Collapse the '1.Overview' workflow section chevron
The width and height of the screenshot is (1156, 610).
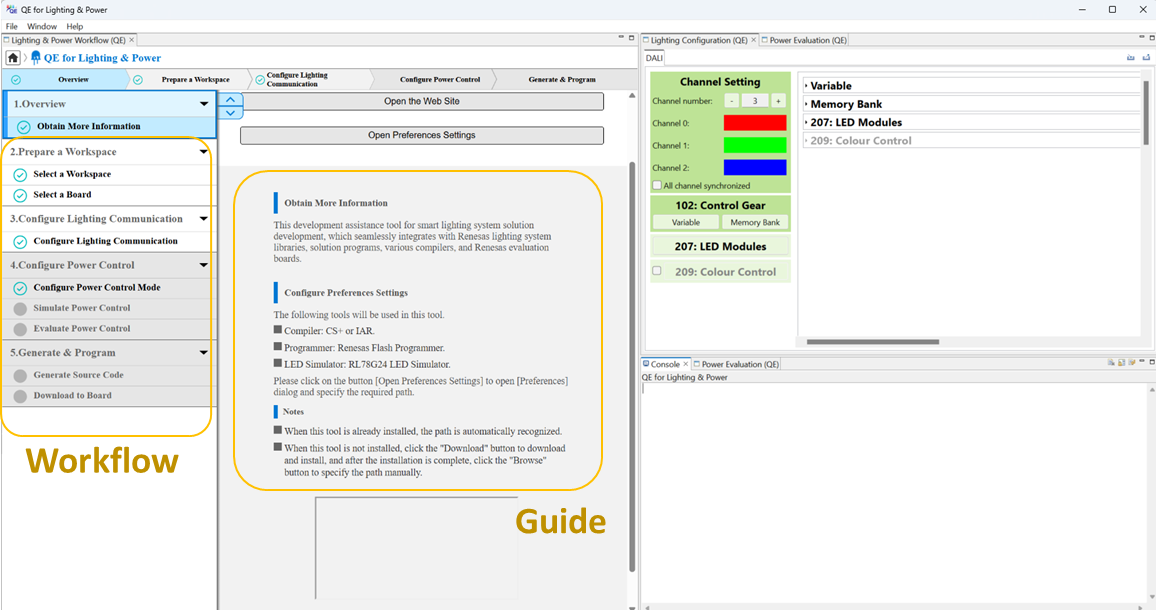point(204,103)
